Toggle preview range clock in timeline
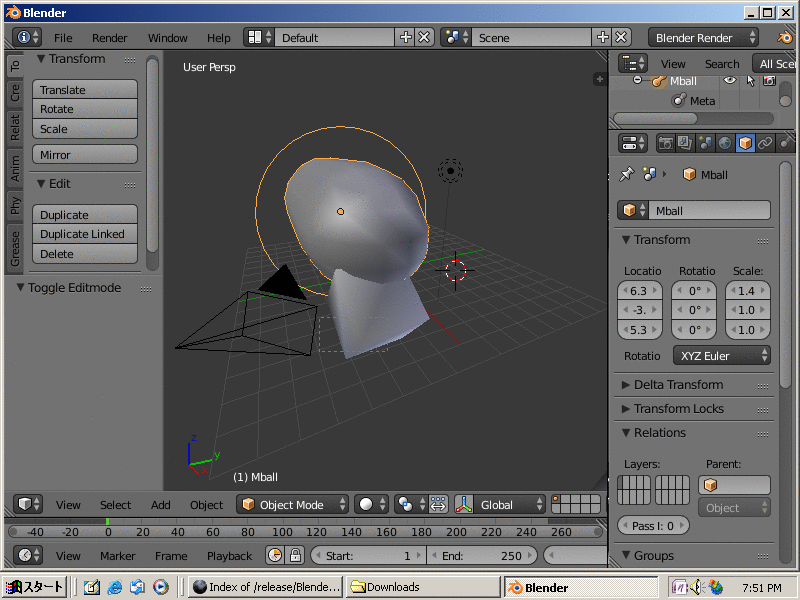The width and height of the screenshot is (800, 600). point(276,555)
